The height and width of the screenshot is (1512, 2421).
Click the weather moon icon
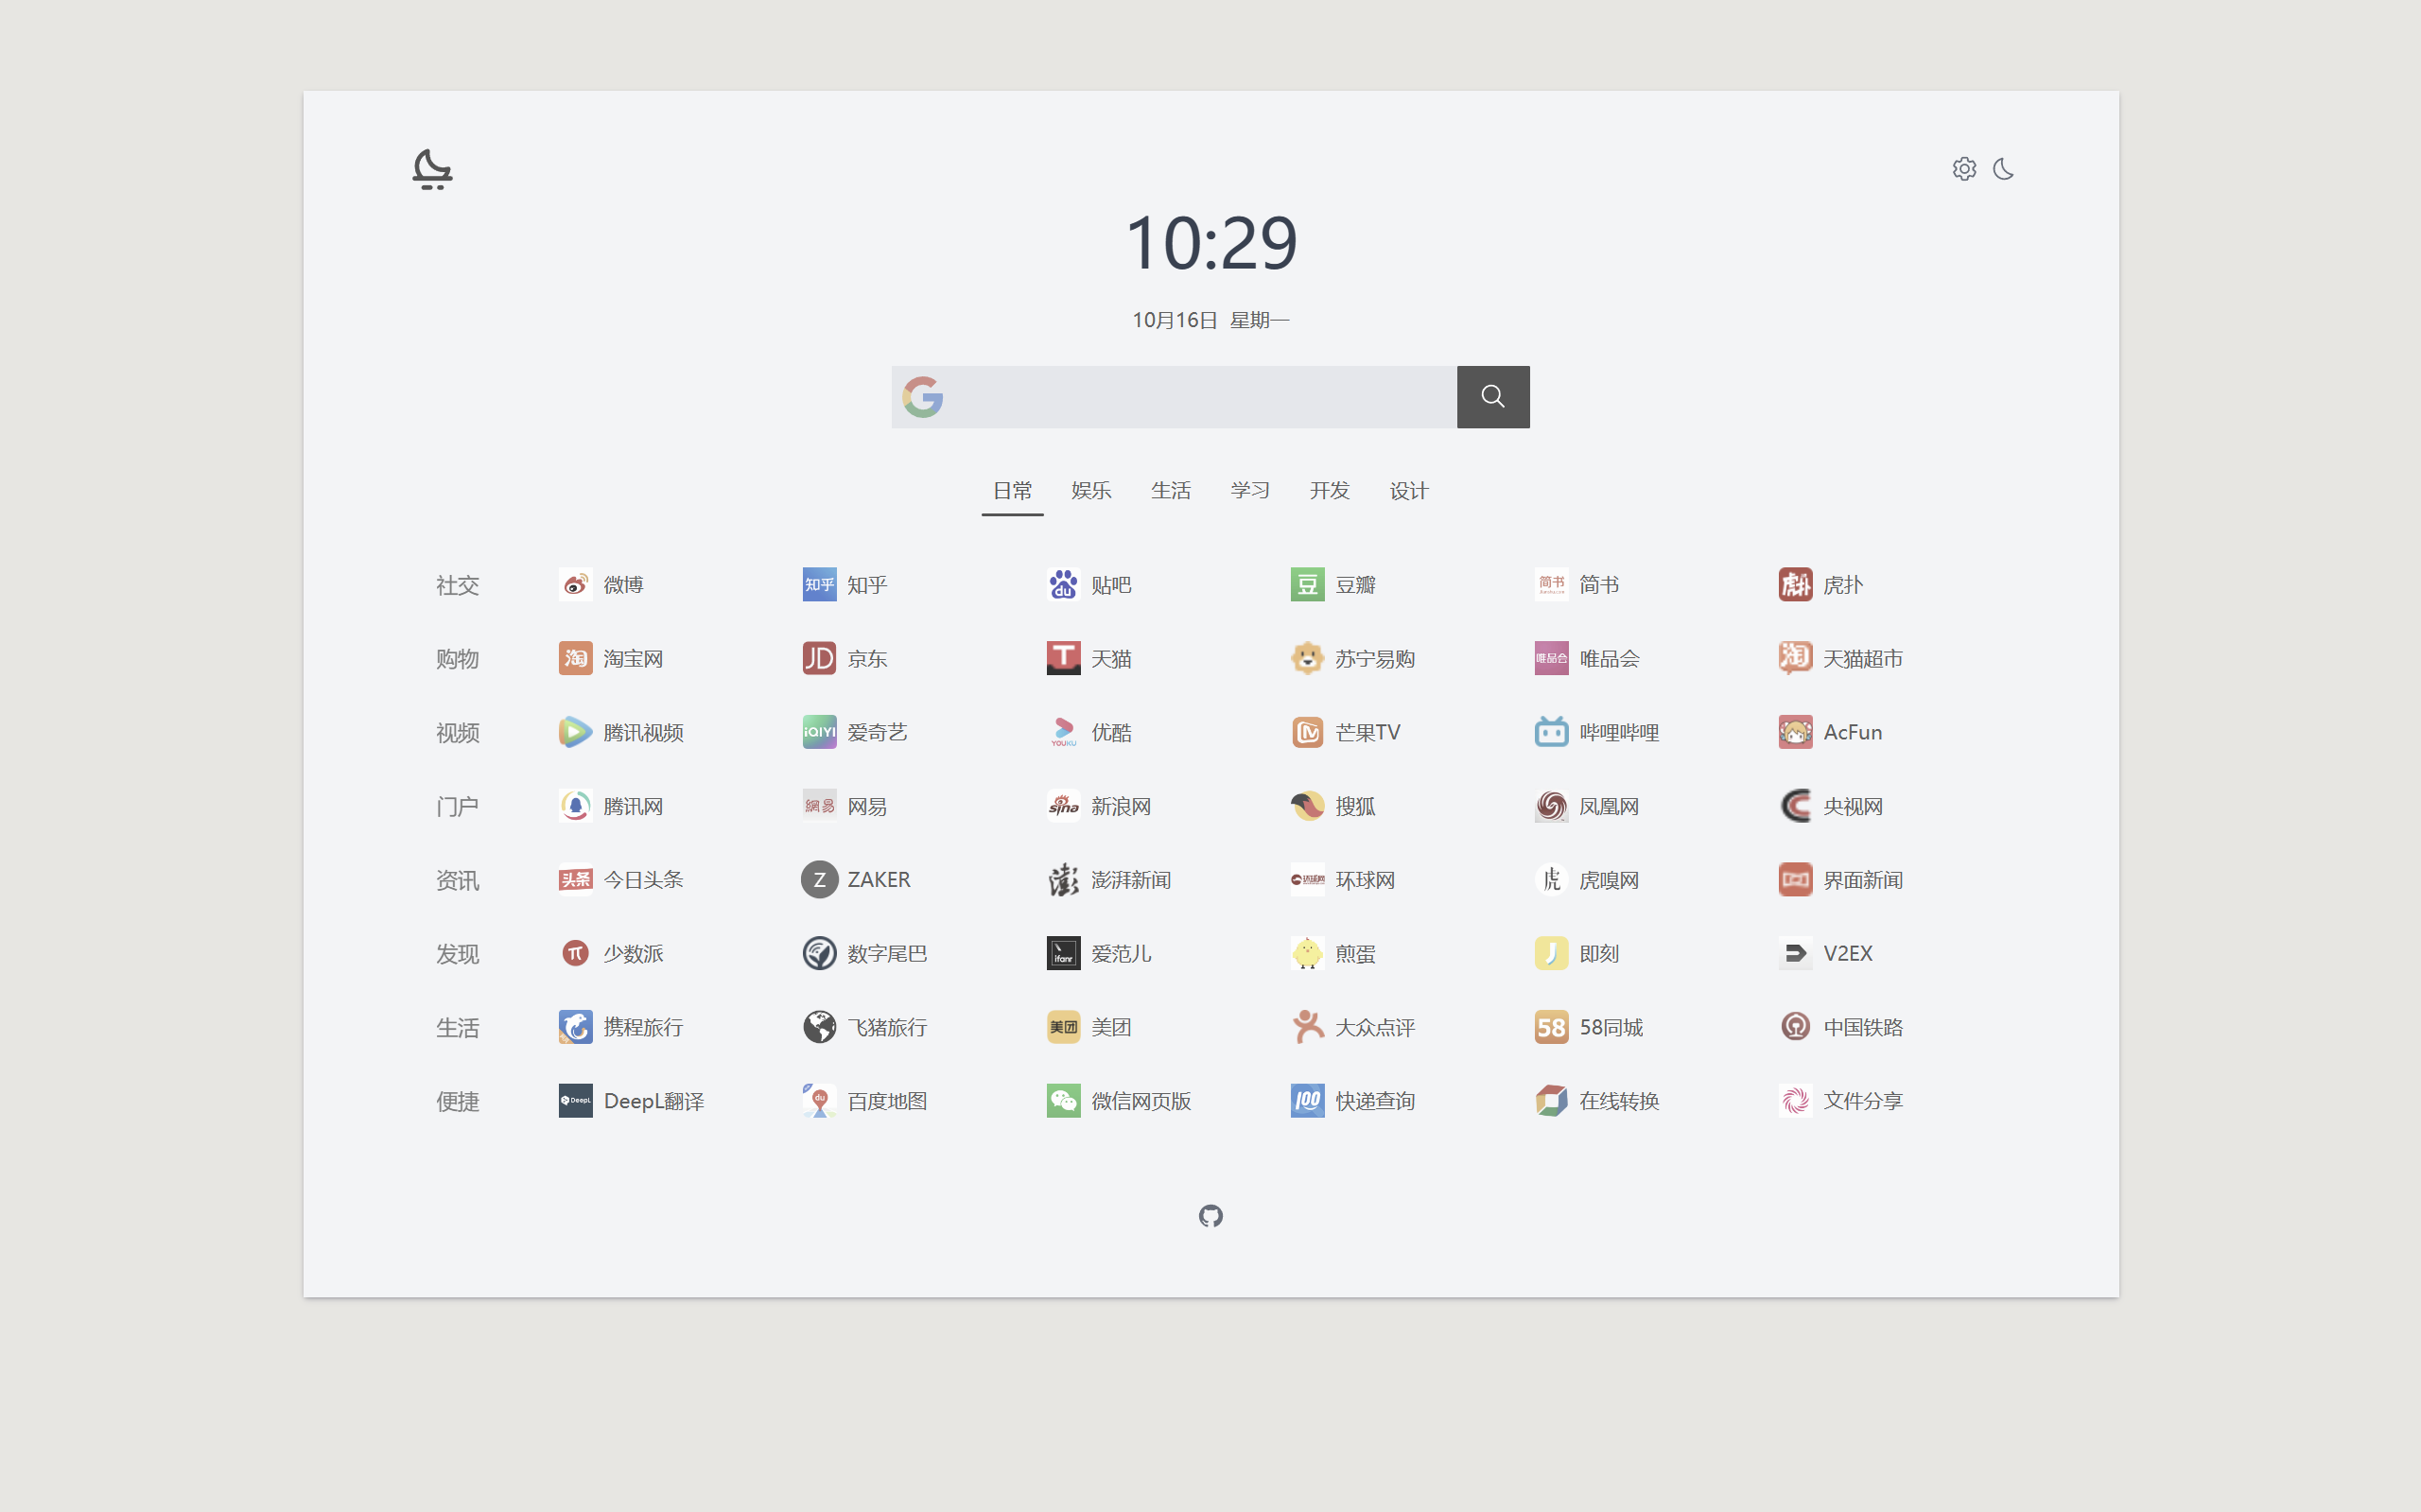coord(432,169)
